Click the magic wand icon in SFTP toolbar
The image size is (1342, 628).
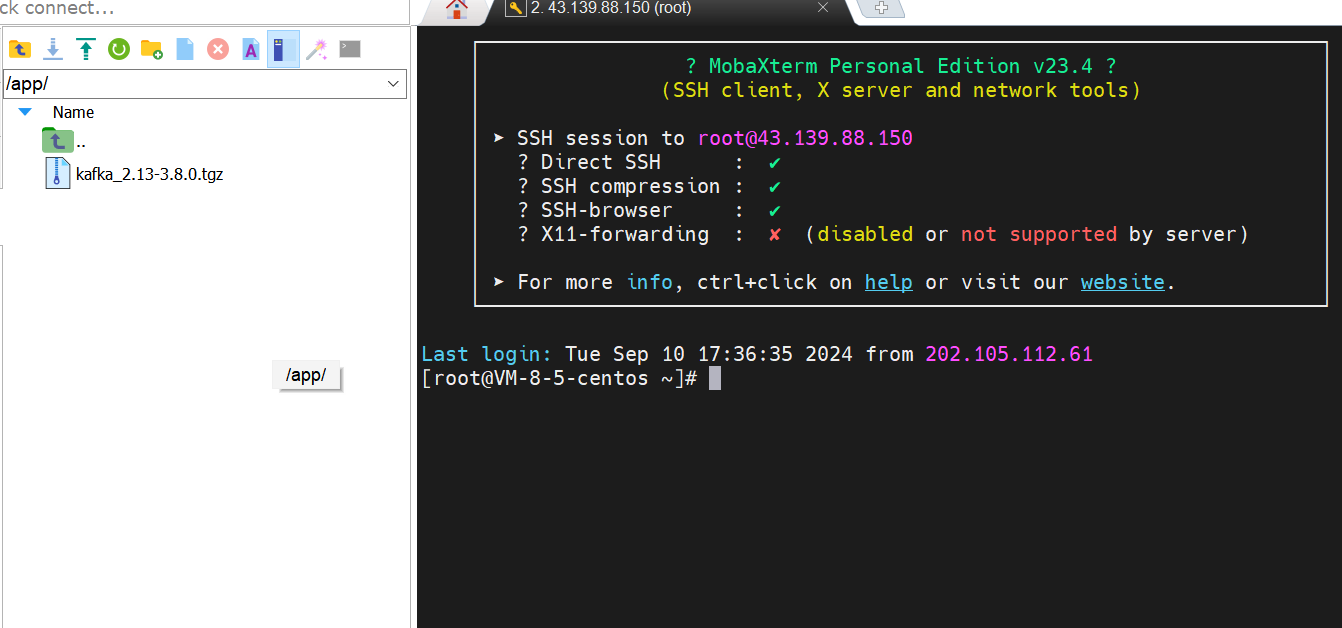point(316,49)
